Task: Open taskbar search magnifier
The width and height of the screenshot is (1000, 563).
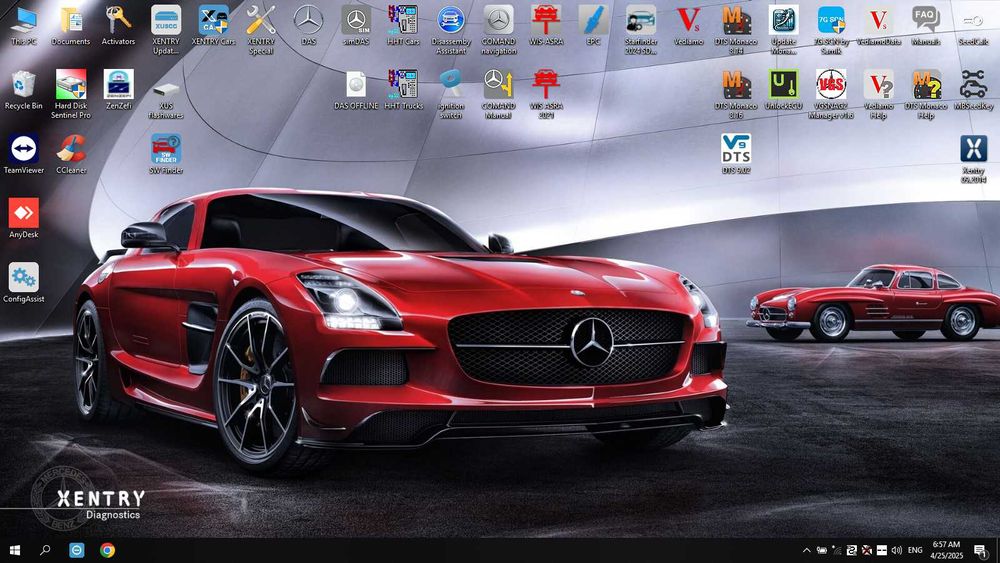Action: coord(45,550)
